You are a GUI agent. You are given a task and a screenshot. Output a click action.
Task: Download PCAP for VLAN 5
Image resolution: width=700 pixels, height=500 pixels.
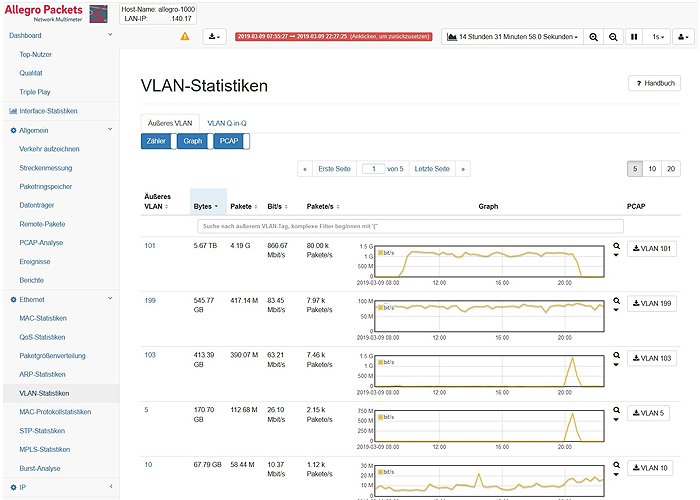[x=648, y=413]
